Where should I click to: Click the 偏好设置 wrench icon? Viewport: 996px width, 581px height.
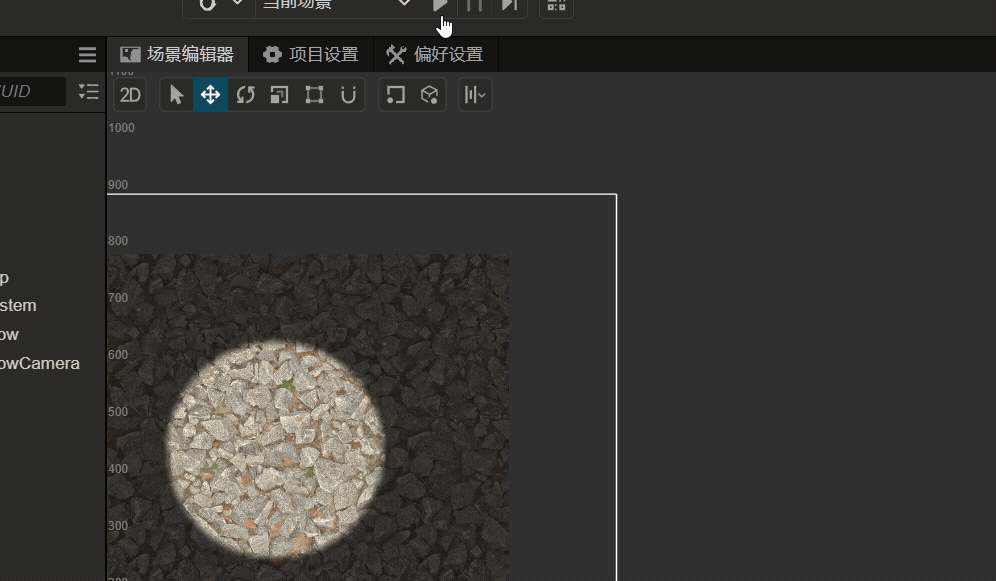396,55
